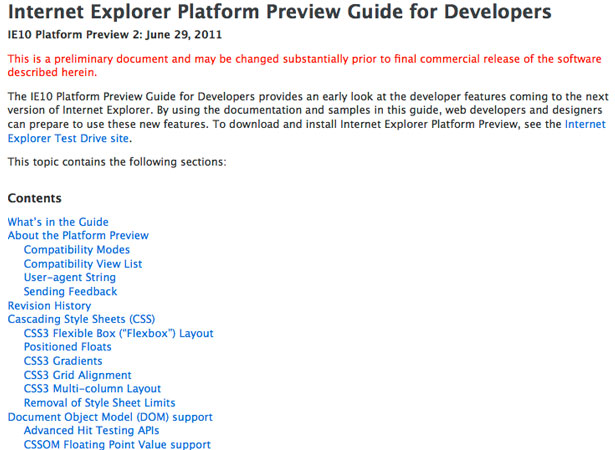
Task: Open the CSS3 Gradients link
Action: tap(63, 361)
